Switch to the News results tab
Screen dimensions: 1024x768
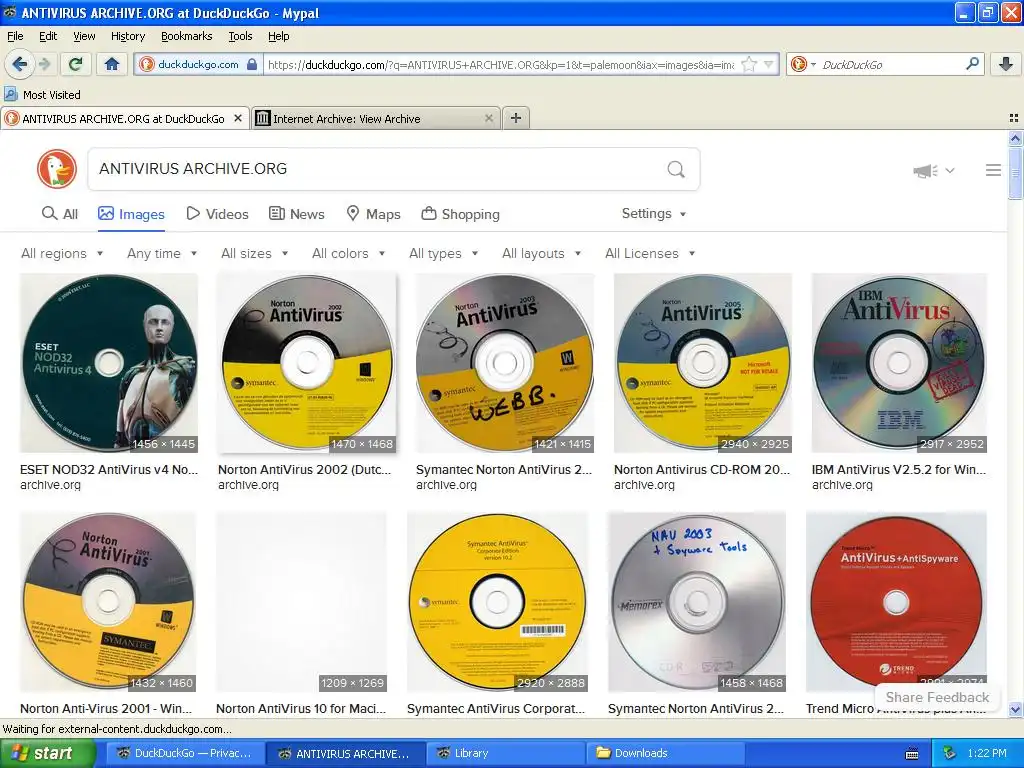point(296,214)
